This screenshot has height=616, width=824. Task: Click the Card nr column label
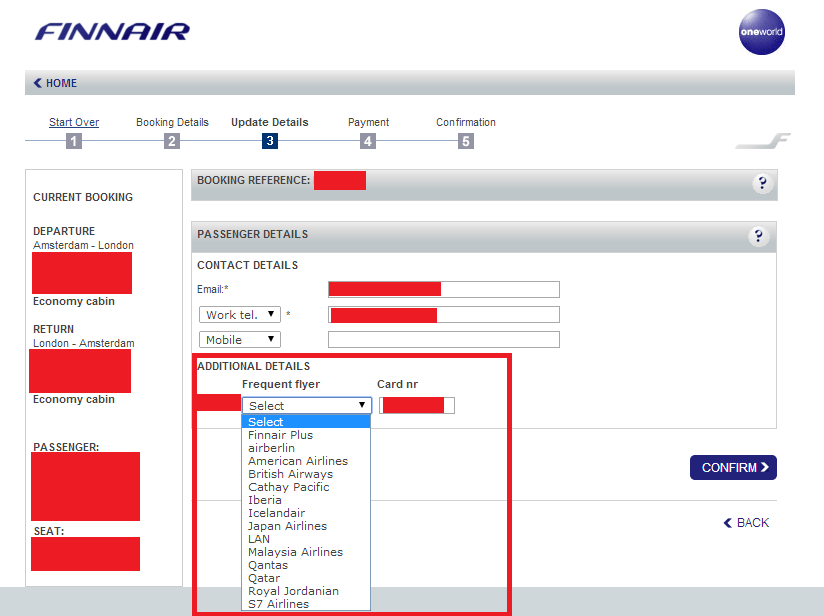pos(397,384)
